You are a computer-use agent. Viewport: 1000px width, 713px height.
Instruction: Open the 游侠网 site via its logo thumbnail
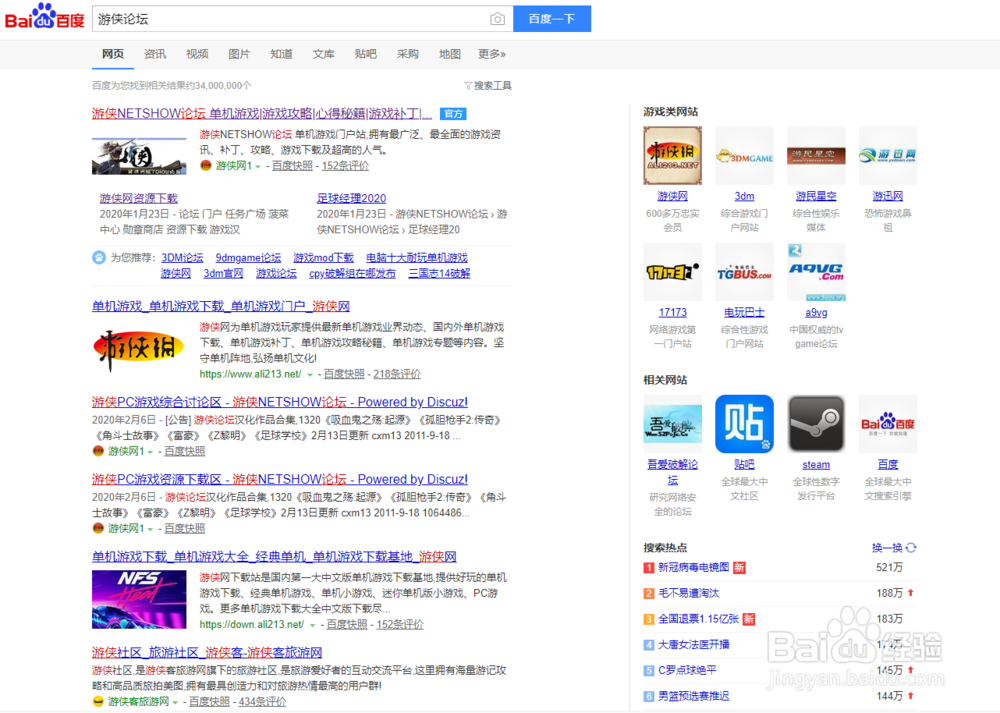pos(672,155)
